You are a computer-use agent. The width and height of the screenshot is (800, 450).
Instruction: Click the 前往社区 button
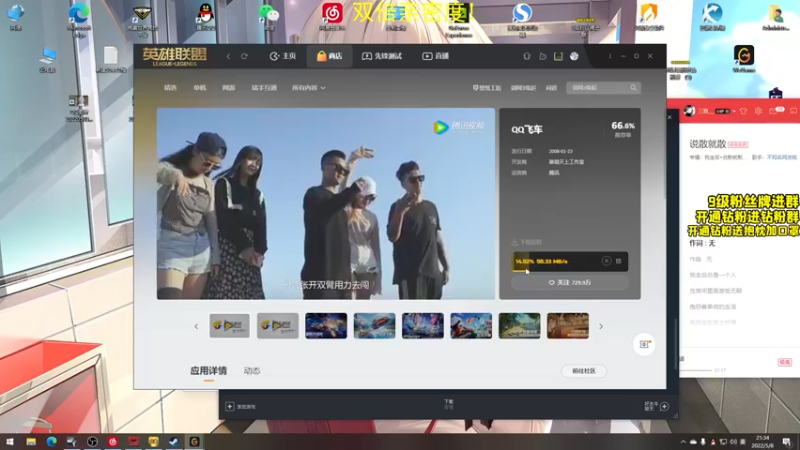(584, 371)
